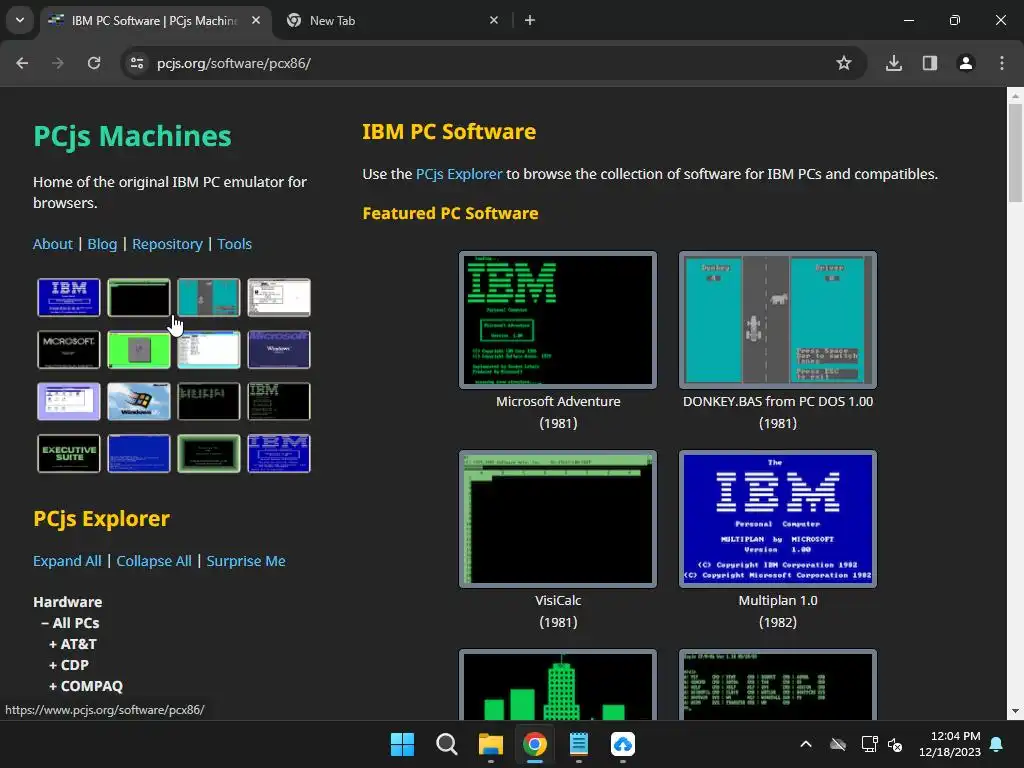Screen dimensions: 1024x768
Task: Open the large DONKEY.BAS game screenshot
Action: pos(778,320)
